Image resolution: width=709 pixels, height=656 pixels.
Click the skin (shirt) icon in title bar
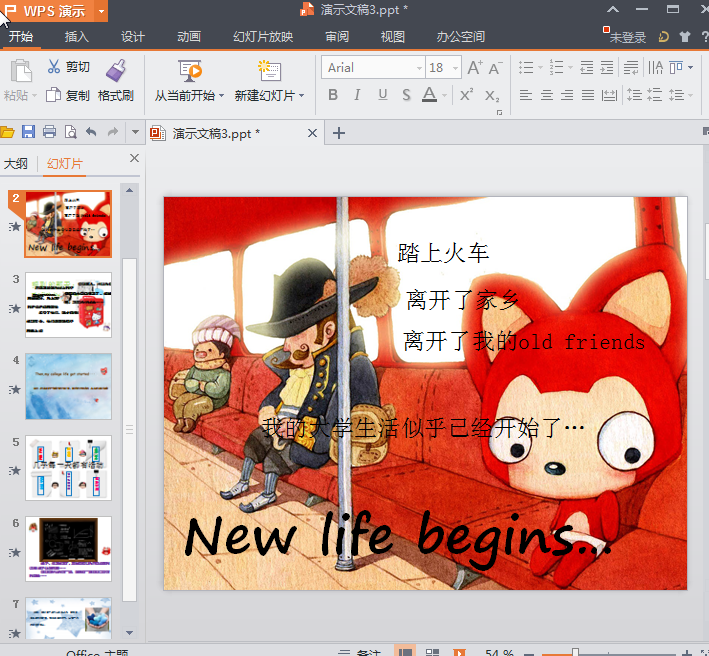[x=685, y=37]
